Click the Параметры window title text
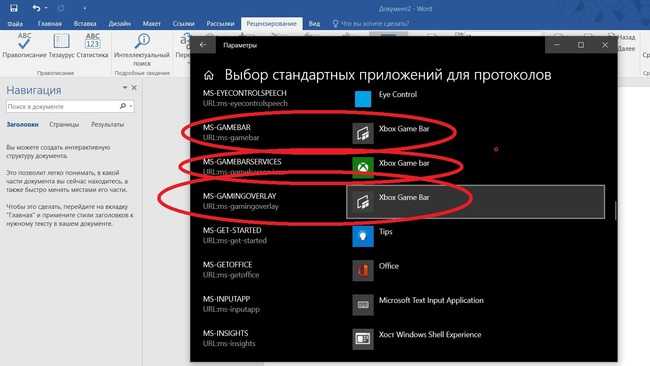 (240, 45)
